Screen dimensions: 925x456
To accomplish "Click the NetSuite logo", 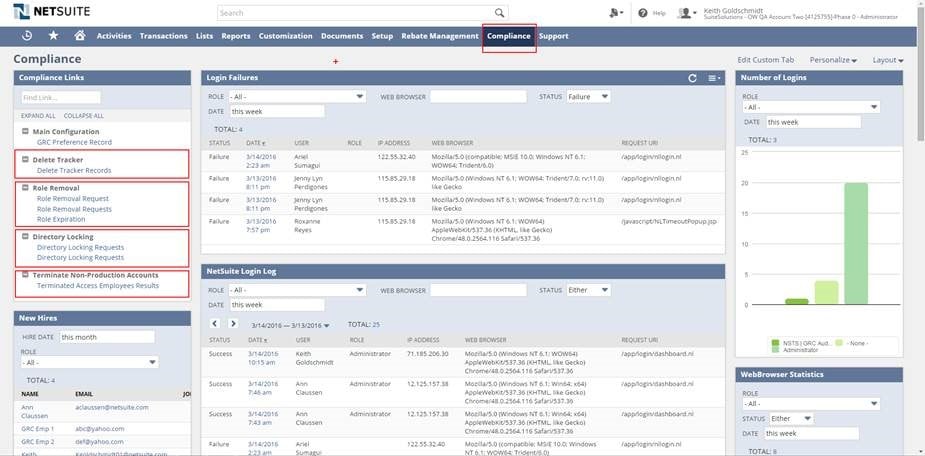I will click(x=52, y=11).
